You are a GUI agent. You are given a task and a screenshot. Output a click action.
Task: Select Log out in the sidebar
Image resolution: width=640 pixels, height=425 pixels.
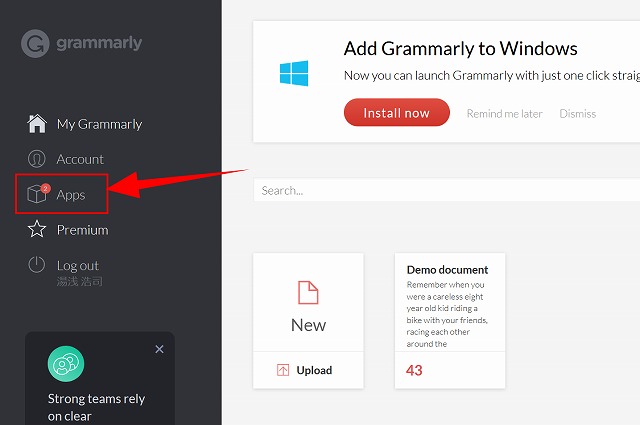tap(78, 266)
